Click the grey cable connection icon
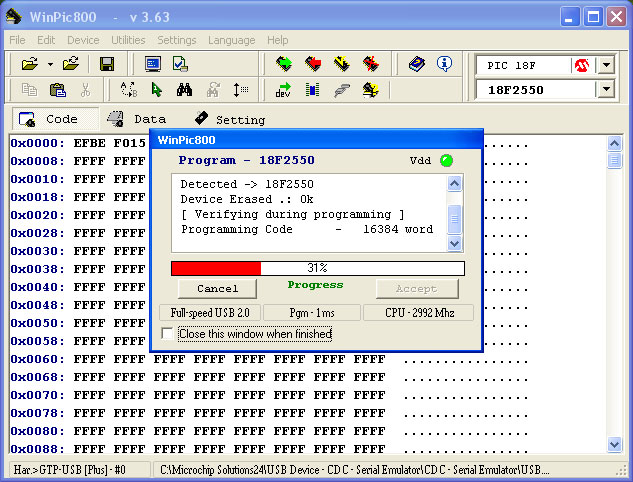The height and width of the screenshot is (482, 633). (x=342, y=90)
